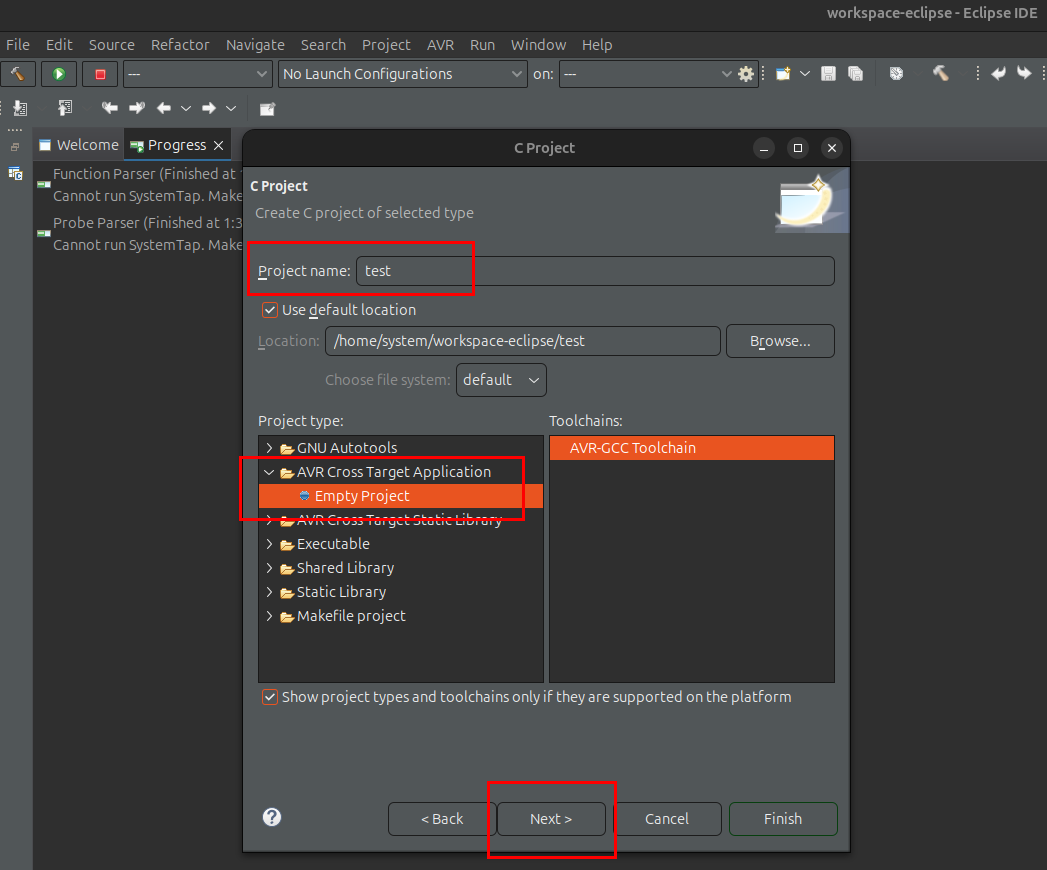Click the Restore icon in left sidebar
This screenshot has width=1047, height=870.
(15, 147)
